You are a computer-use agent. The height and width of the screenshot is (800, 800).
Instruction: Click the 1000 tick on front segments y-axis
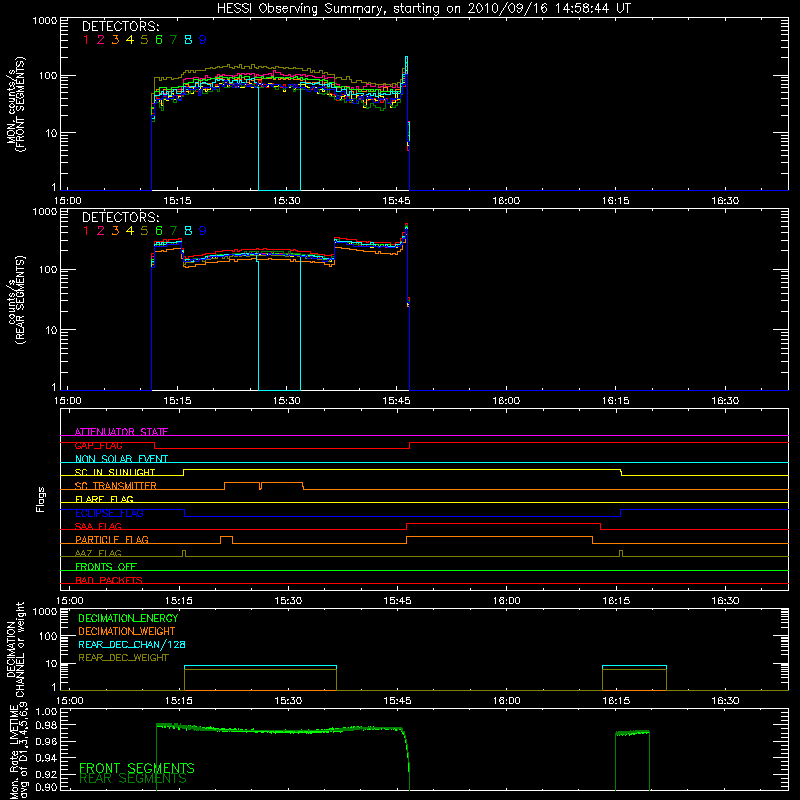pyautogui.click(x=45, y=21)
